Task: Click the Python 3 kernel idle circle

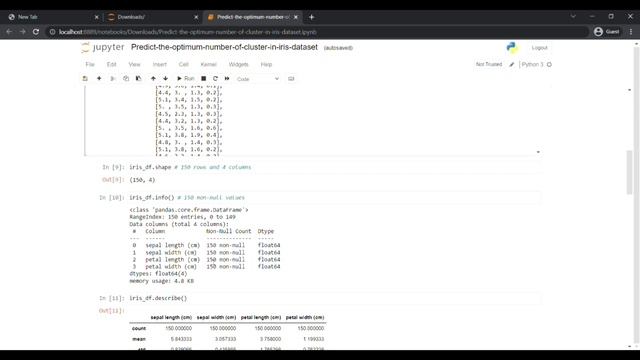Action: tap(549, 64)
